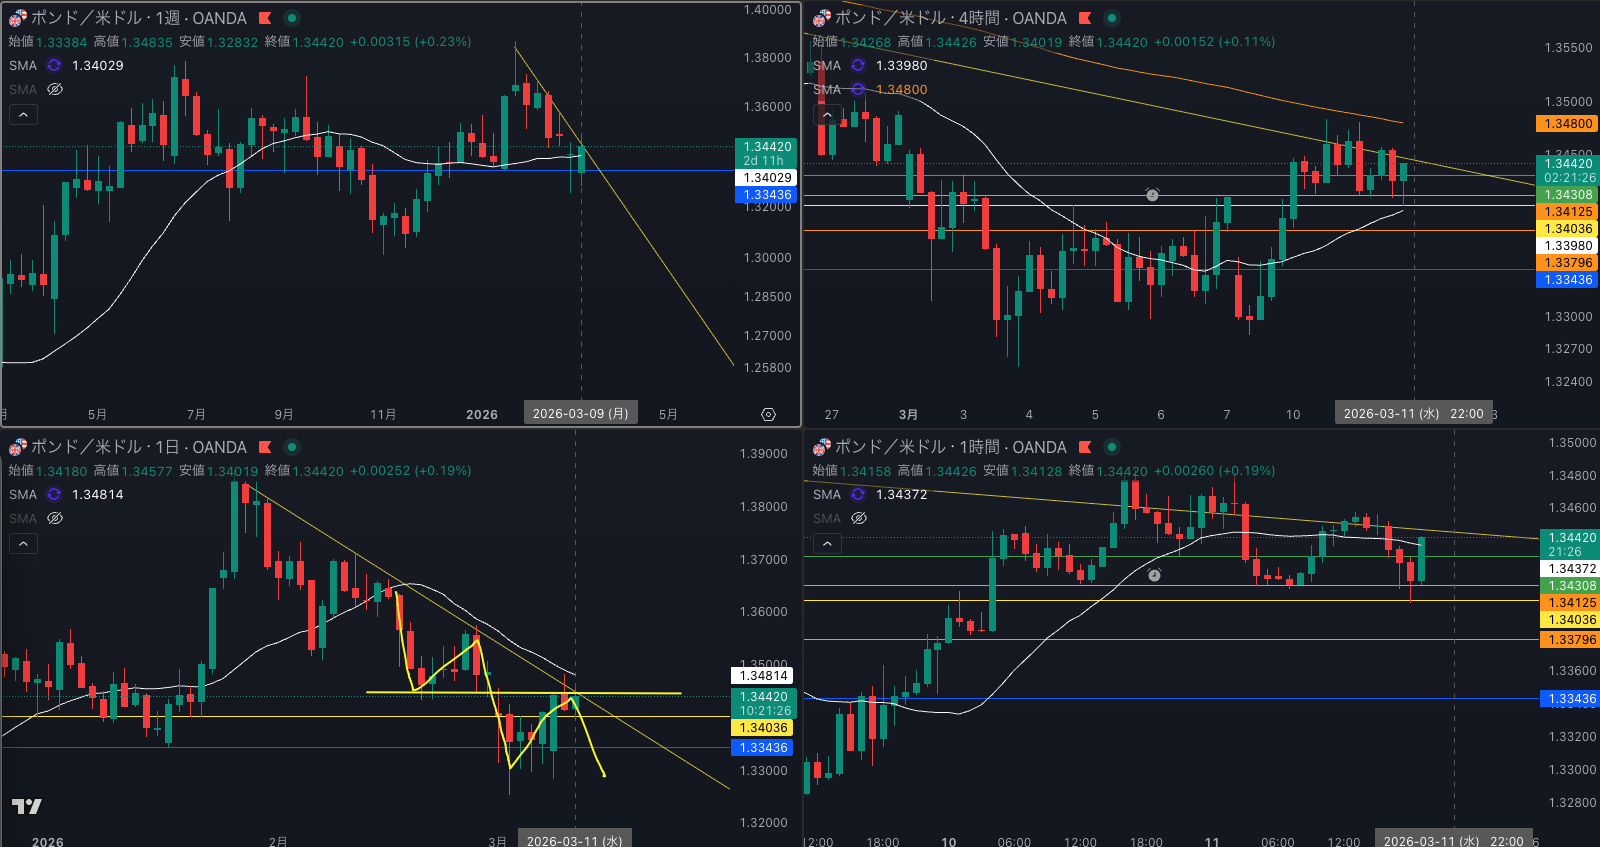
Task: Select the ポンド/米ドル 1週 chart title
Action: (x=138, y=18)
